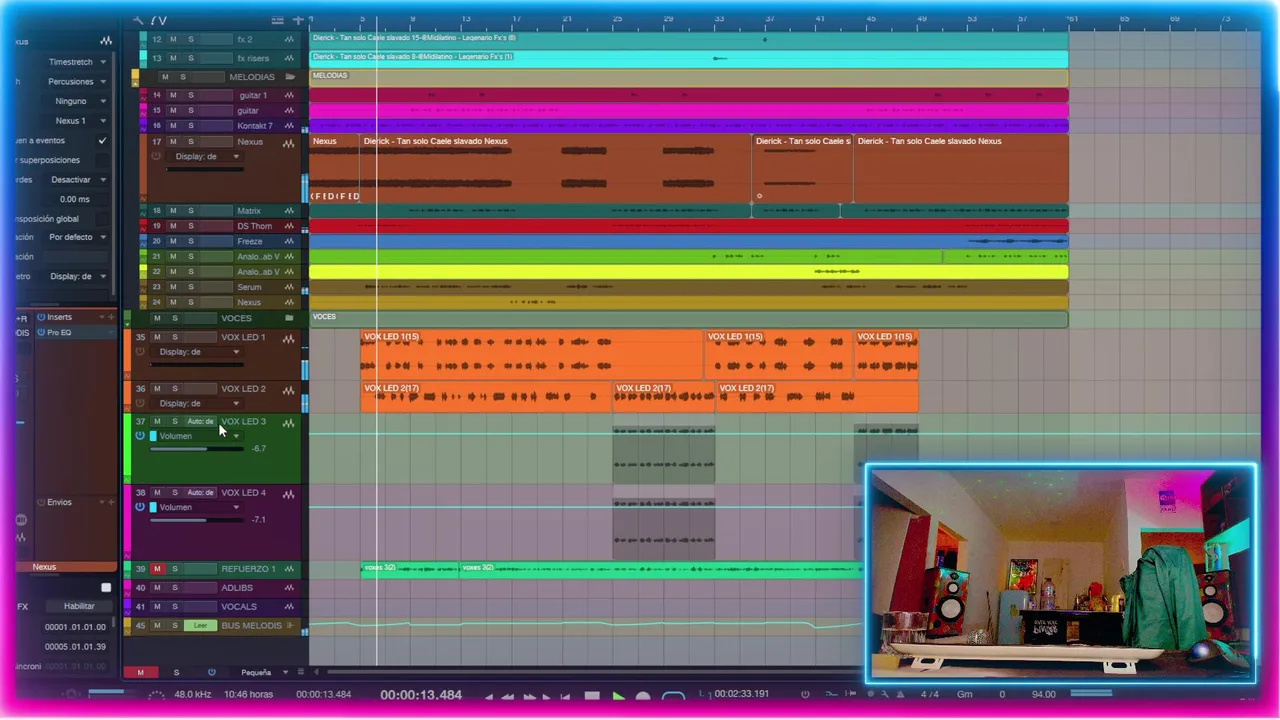The image size is (1280, 720).
Task: Open instrument icon on DS Thorn track
Action: point(289,226)
